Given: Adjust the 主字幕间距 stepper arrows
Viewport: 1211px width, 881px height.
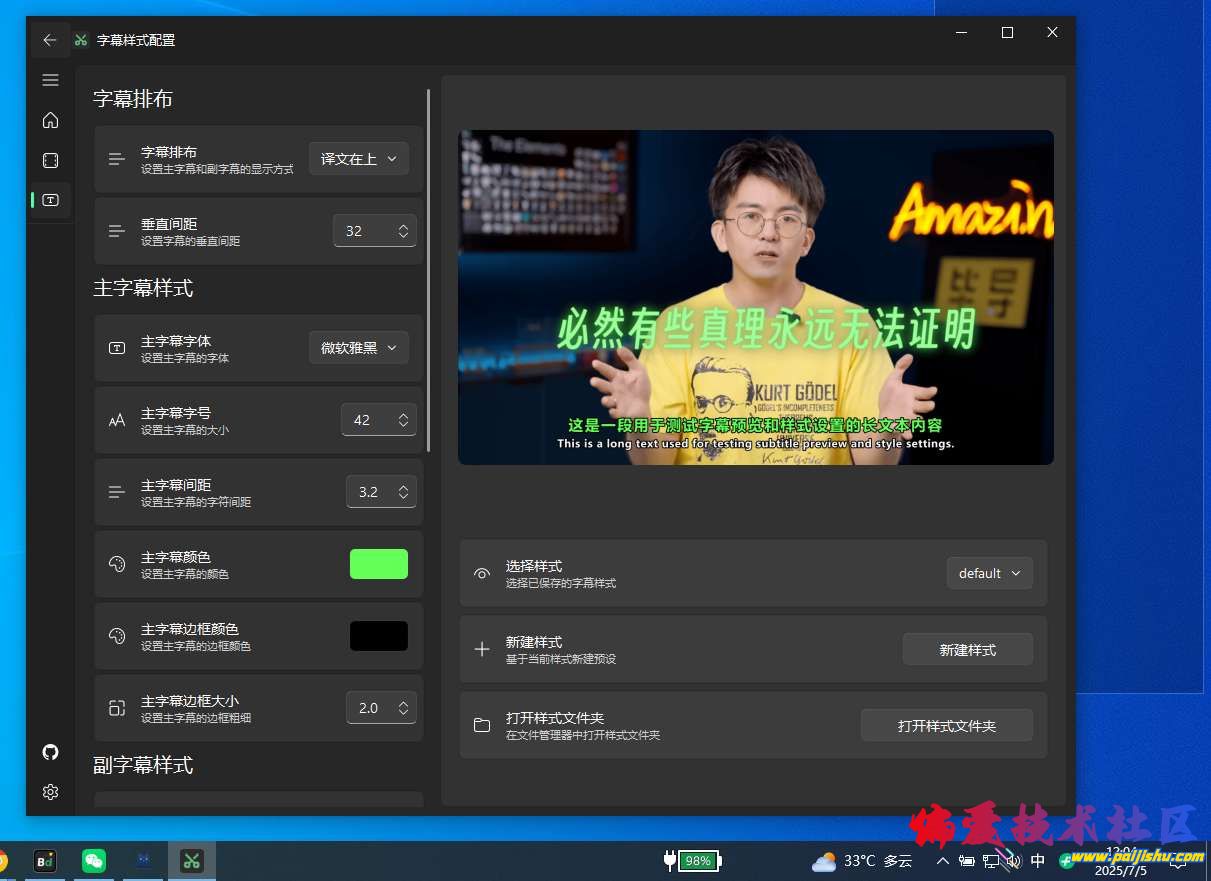Looking at the screenshot, I should [403, 492].
